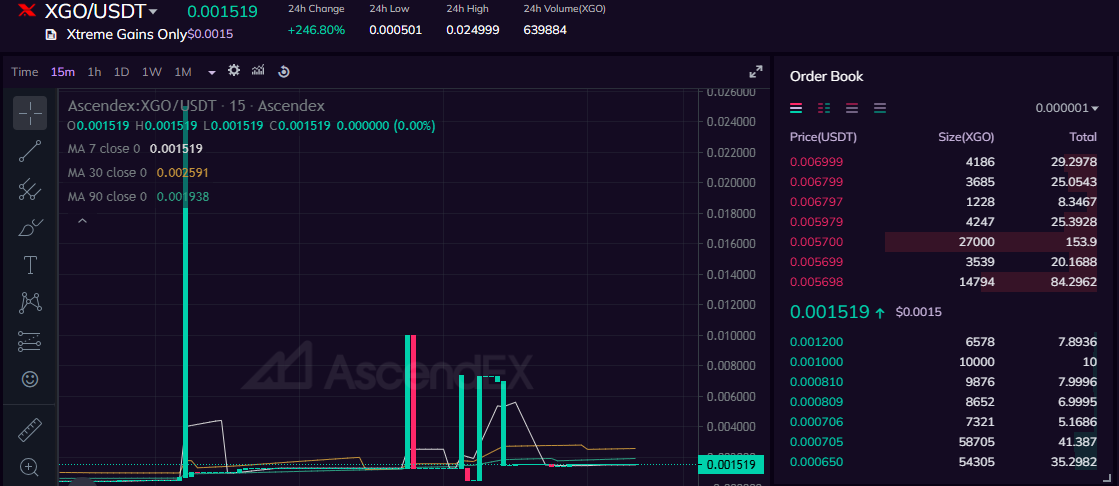Click bid price 0.000705
This screenshot has height=486, width=1119.
816,442
